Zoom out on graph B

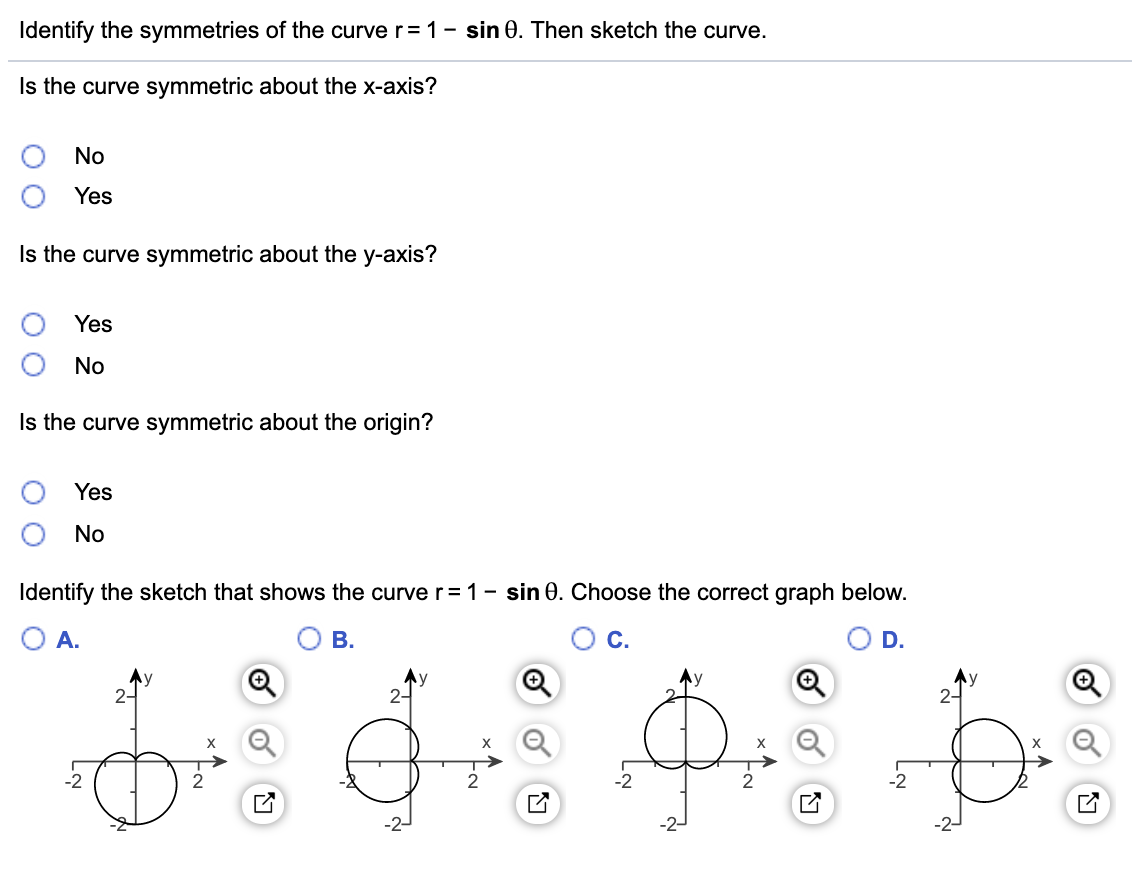(537, 742)
